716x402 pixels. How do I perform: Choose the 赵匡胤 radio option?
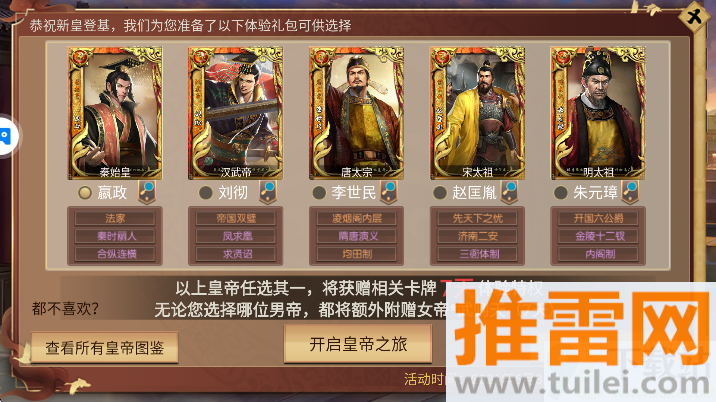[x=440, y=193]
